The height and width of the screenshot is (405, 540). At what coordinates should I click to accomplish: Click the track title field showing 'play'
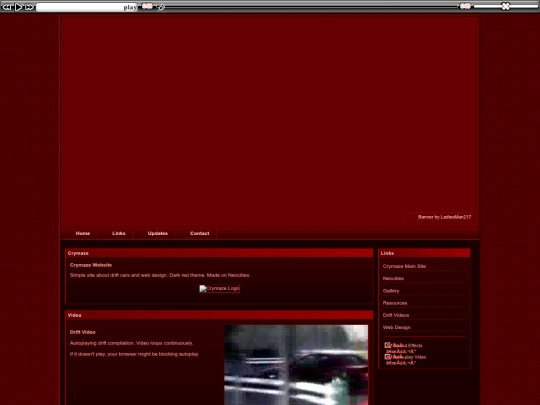[x=87, y=7]
